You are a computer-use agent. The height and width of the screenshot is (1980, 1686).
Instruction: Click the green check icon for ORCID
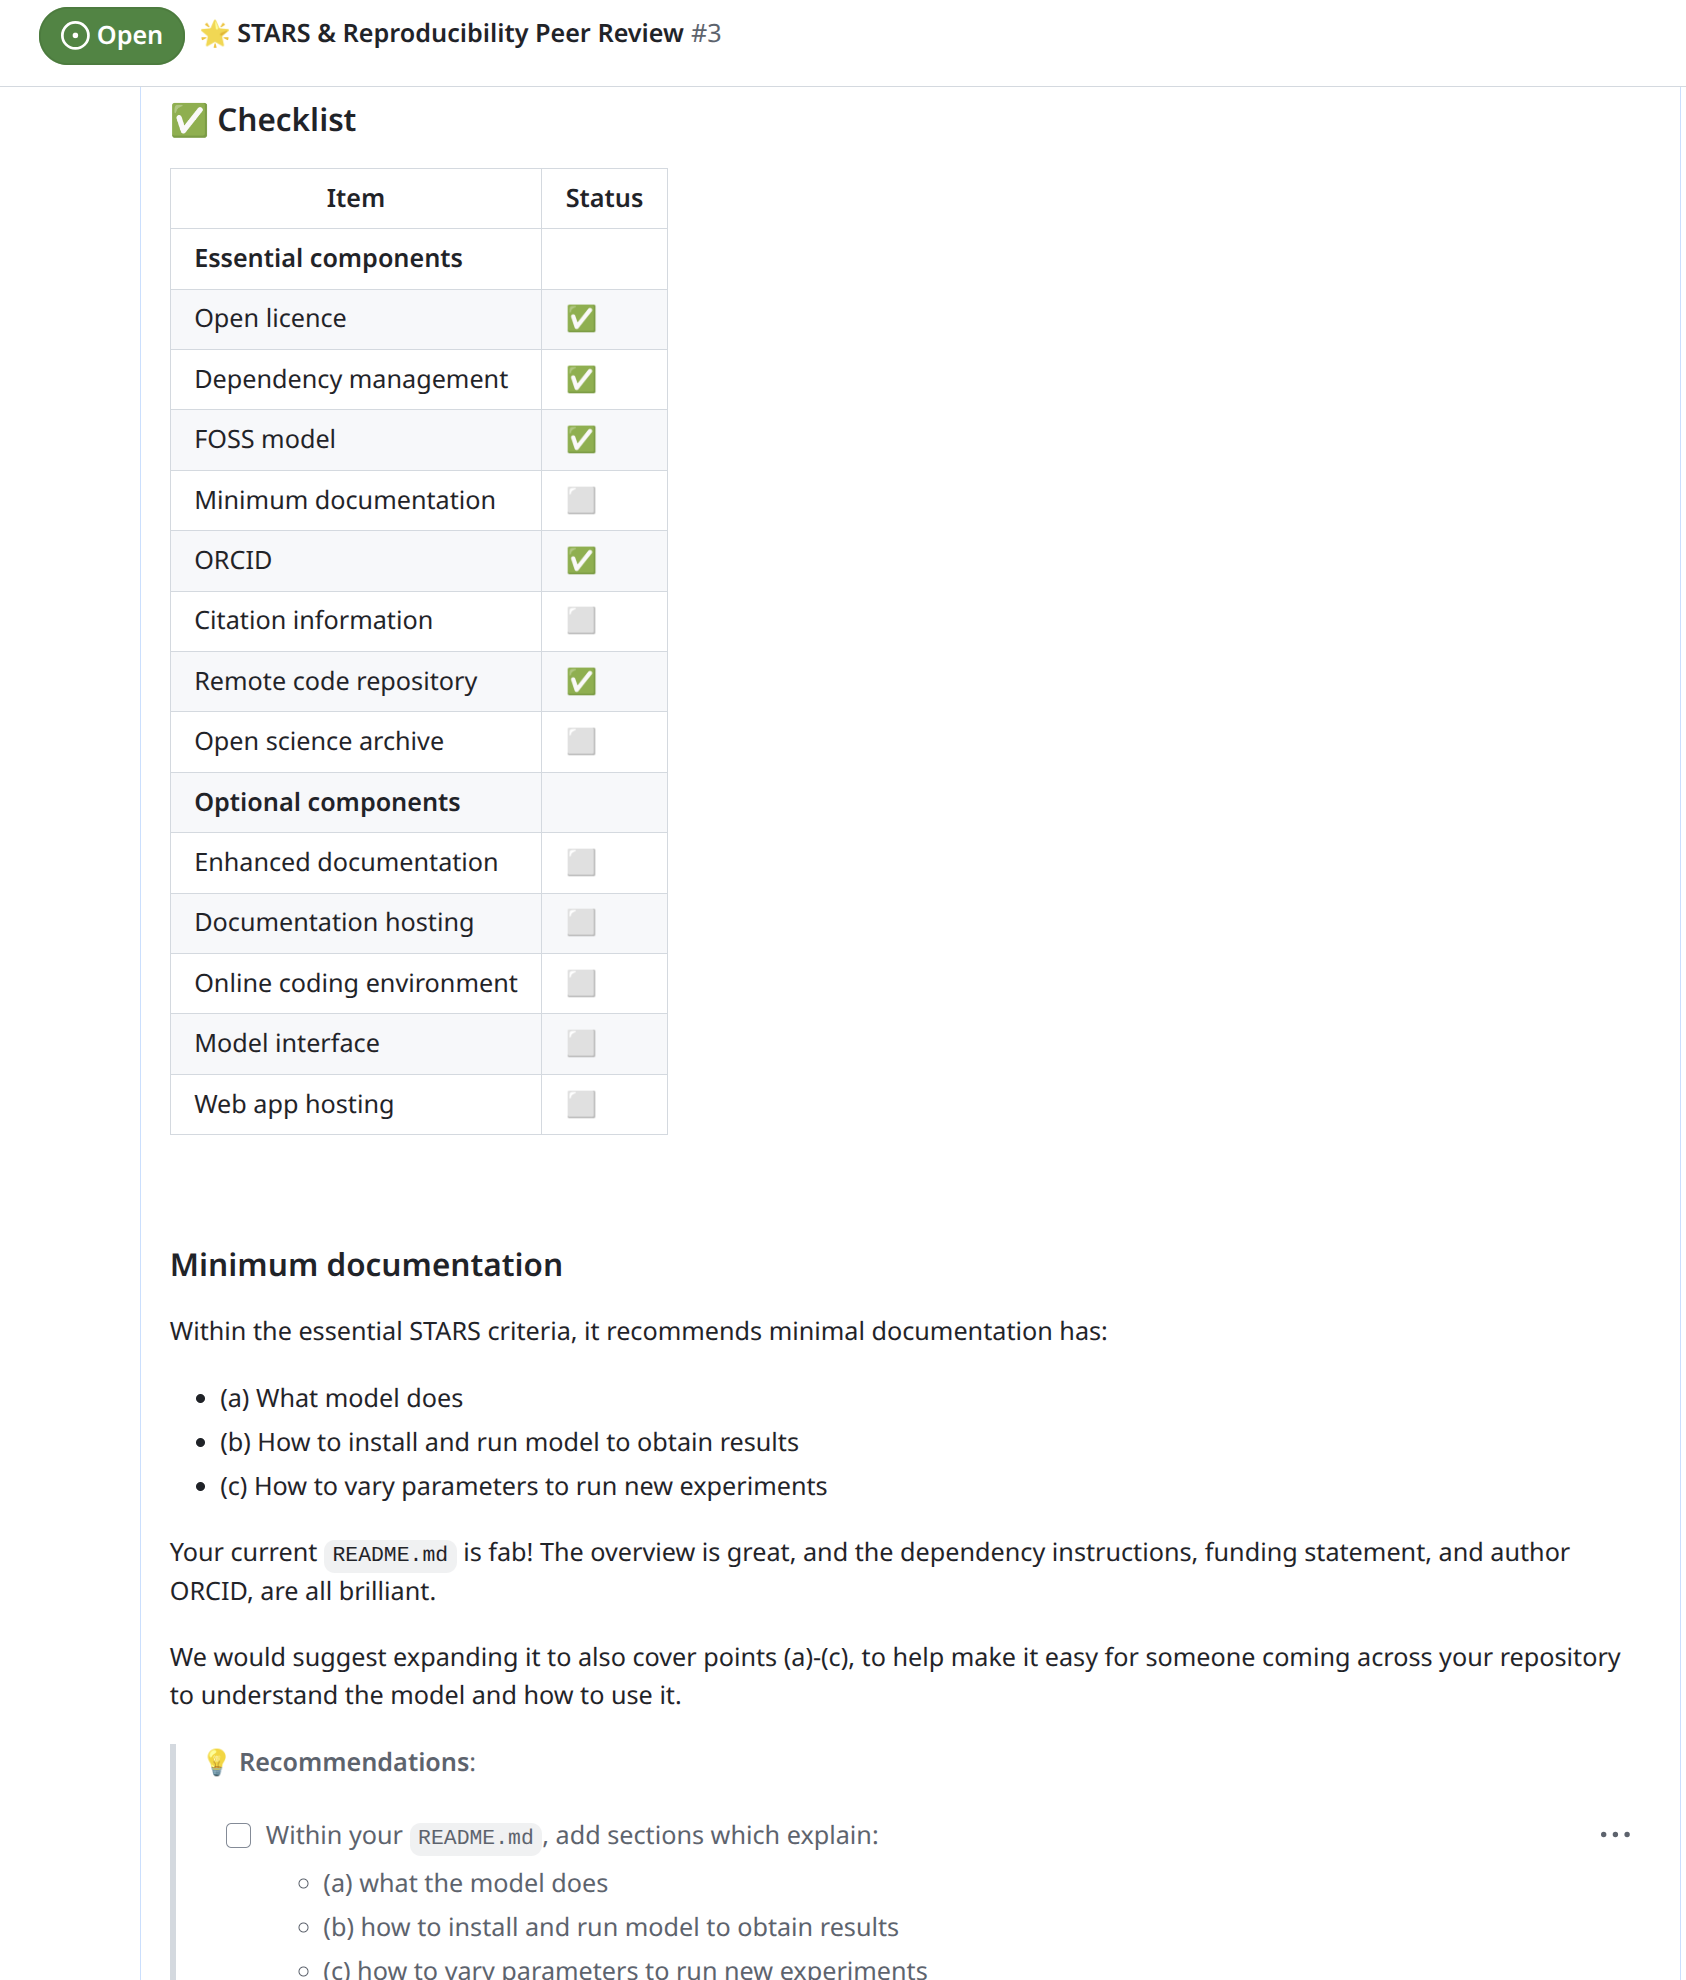click(581, 560)
